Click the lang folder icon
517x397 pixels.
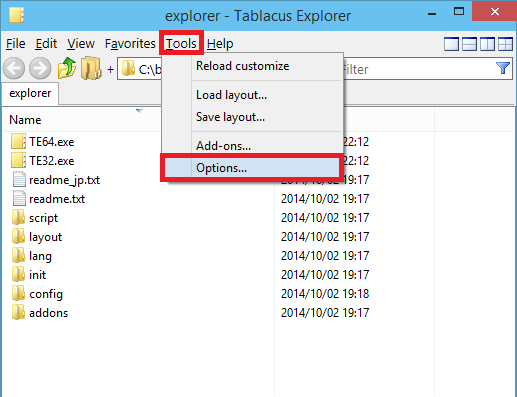18,255
